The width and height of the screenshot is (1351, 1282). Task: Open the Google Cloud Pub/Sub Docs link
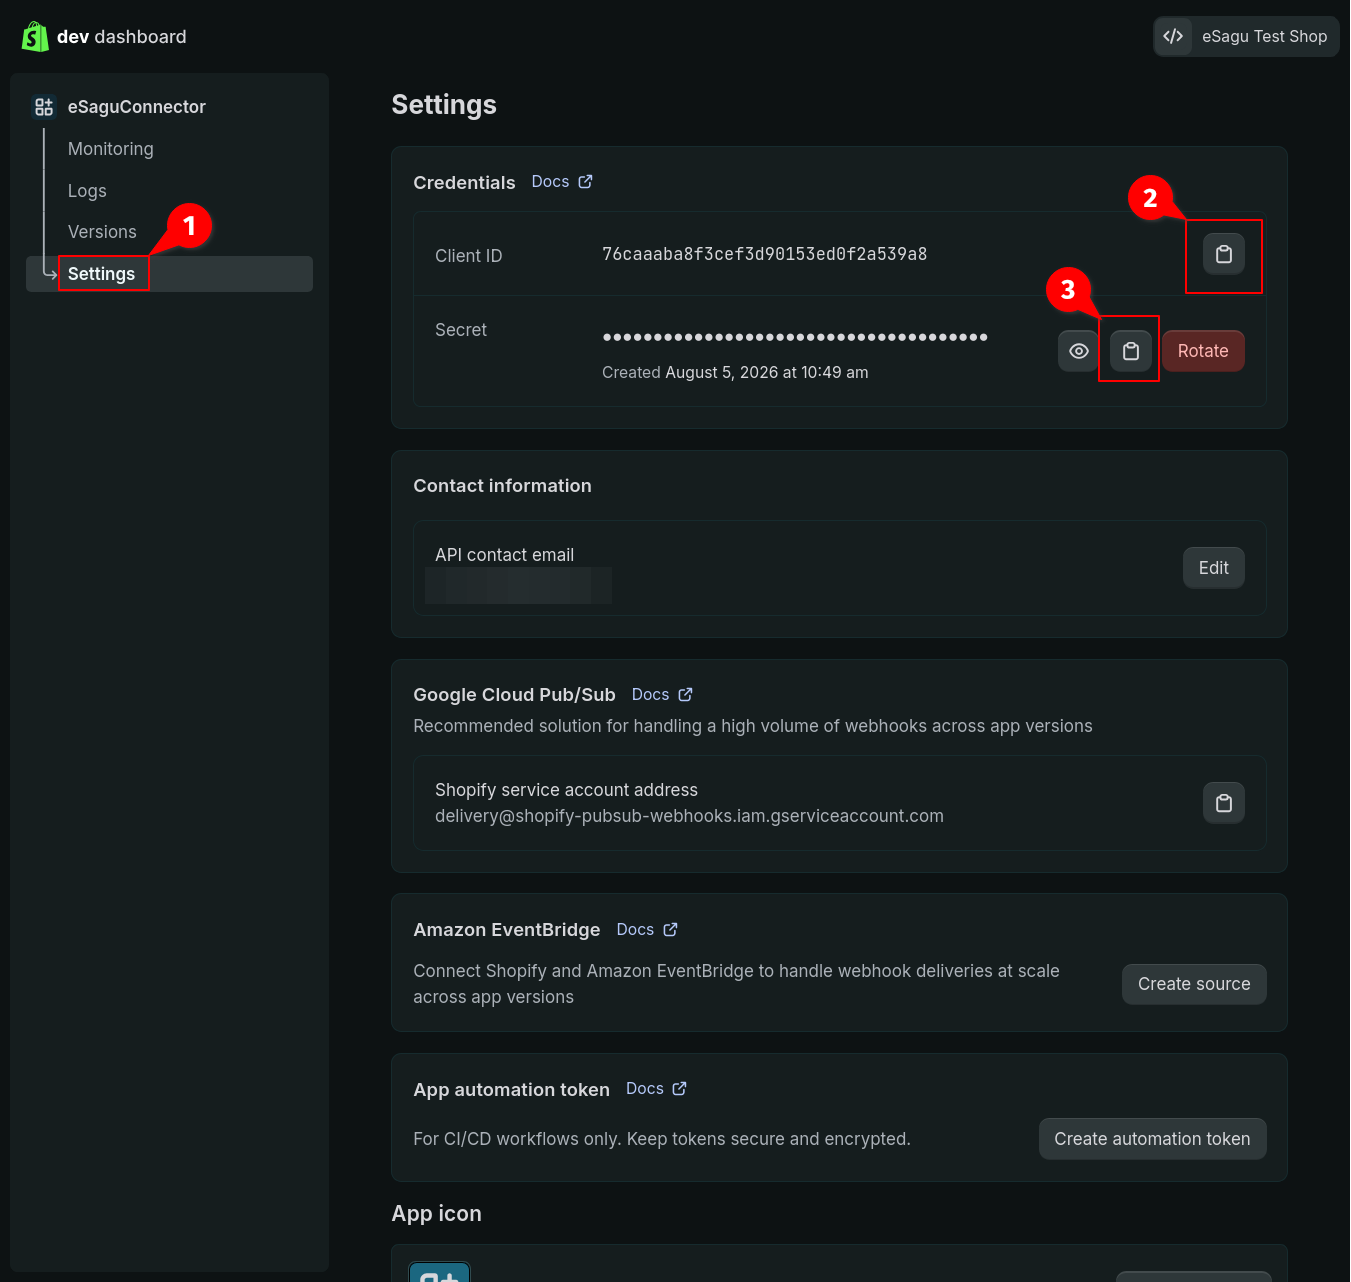[x=650, y=695]
